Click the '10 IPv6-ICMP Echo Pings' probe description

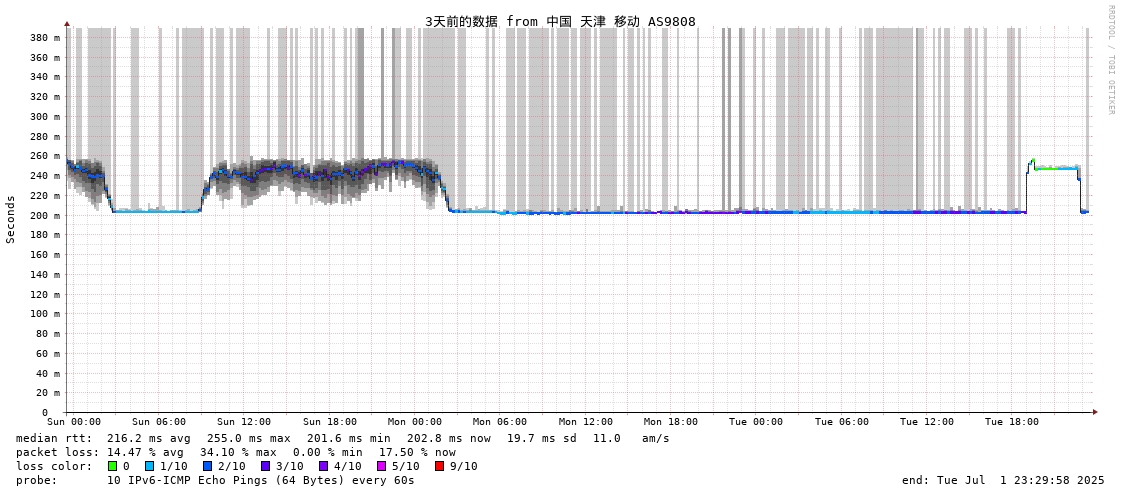(x=261, y=480)
